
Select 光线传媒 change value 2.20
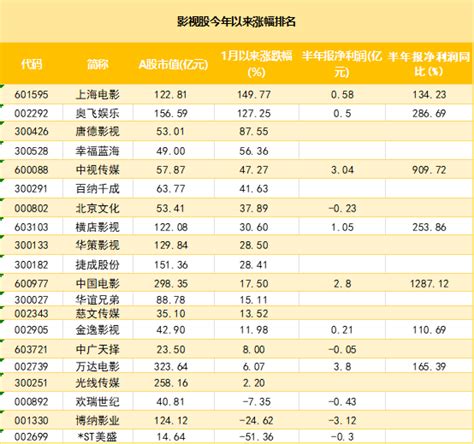click(x=254, y=383)
